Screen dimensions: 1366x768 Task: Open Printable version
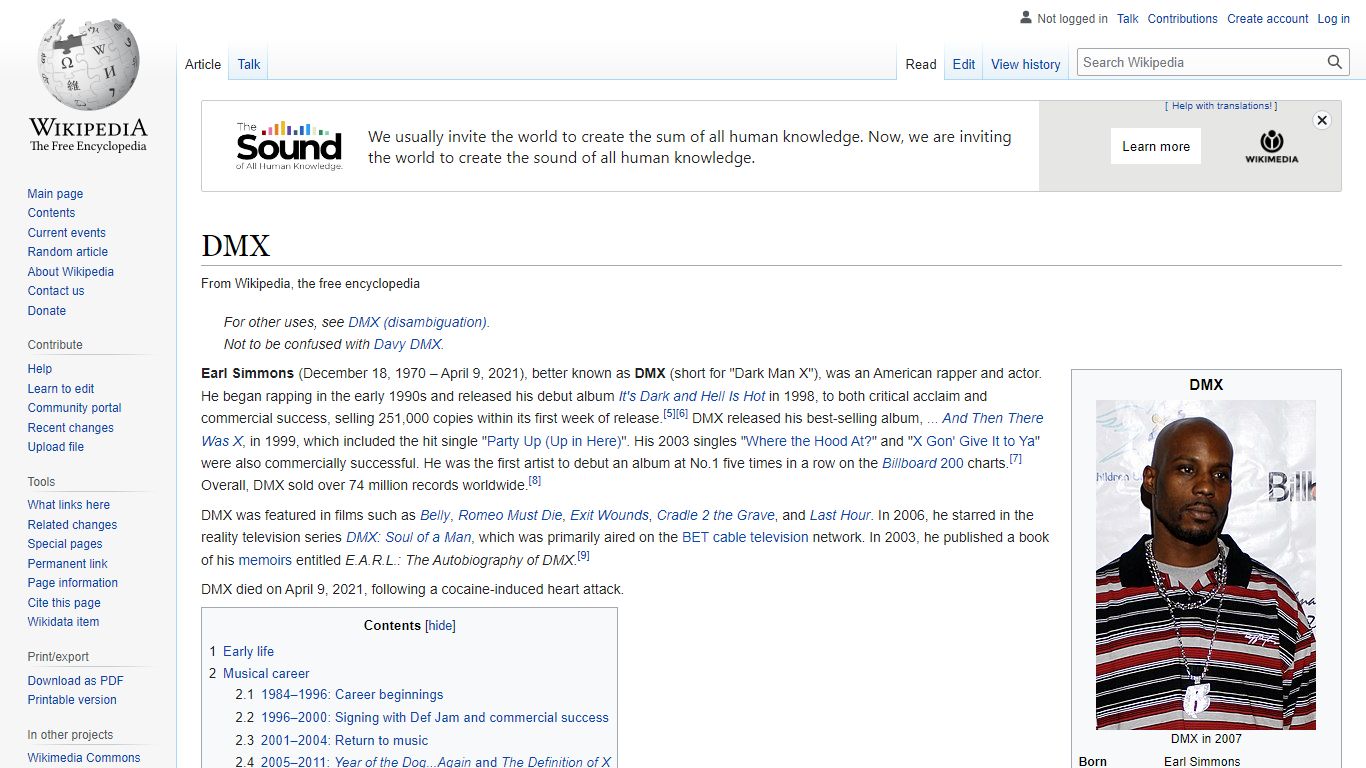tap(72, 700)
